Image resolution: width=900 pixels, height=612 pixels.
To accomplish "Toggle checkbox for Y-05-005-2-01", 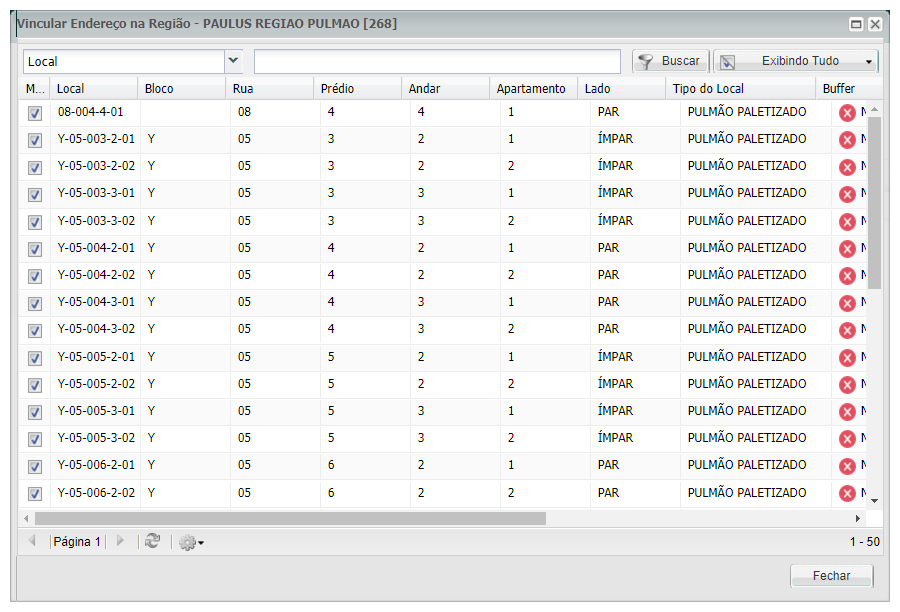I will [35, 358].
